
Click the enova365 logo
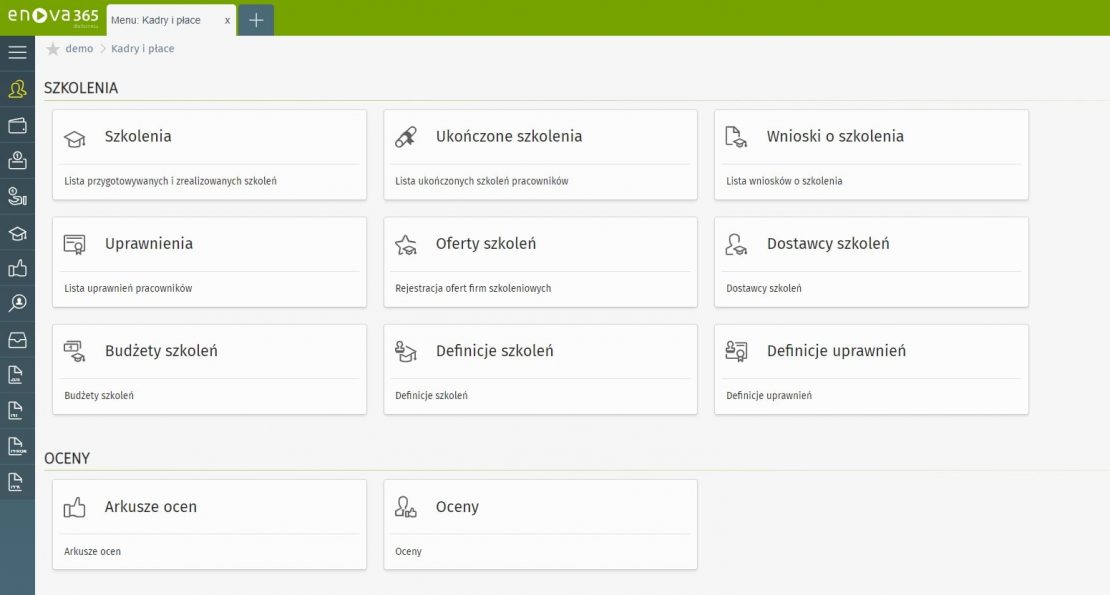[x=50, y=17]
